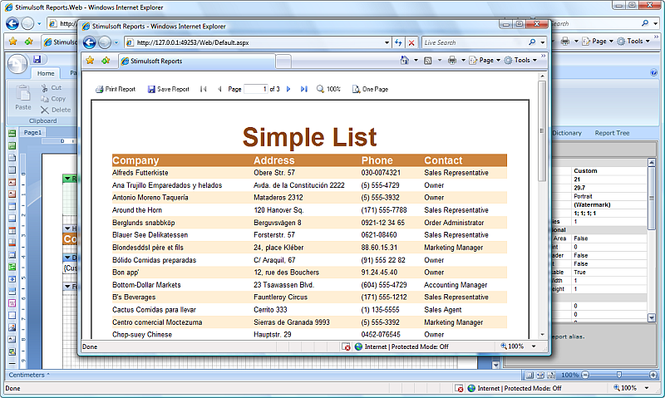Image resolution: width=665 pixels, height=398 pixels.
Task: Switch to the Report Tree tab in background window
Action: [612, 133]
